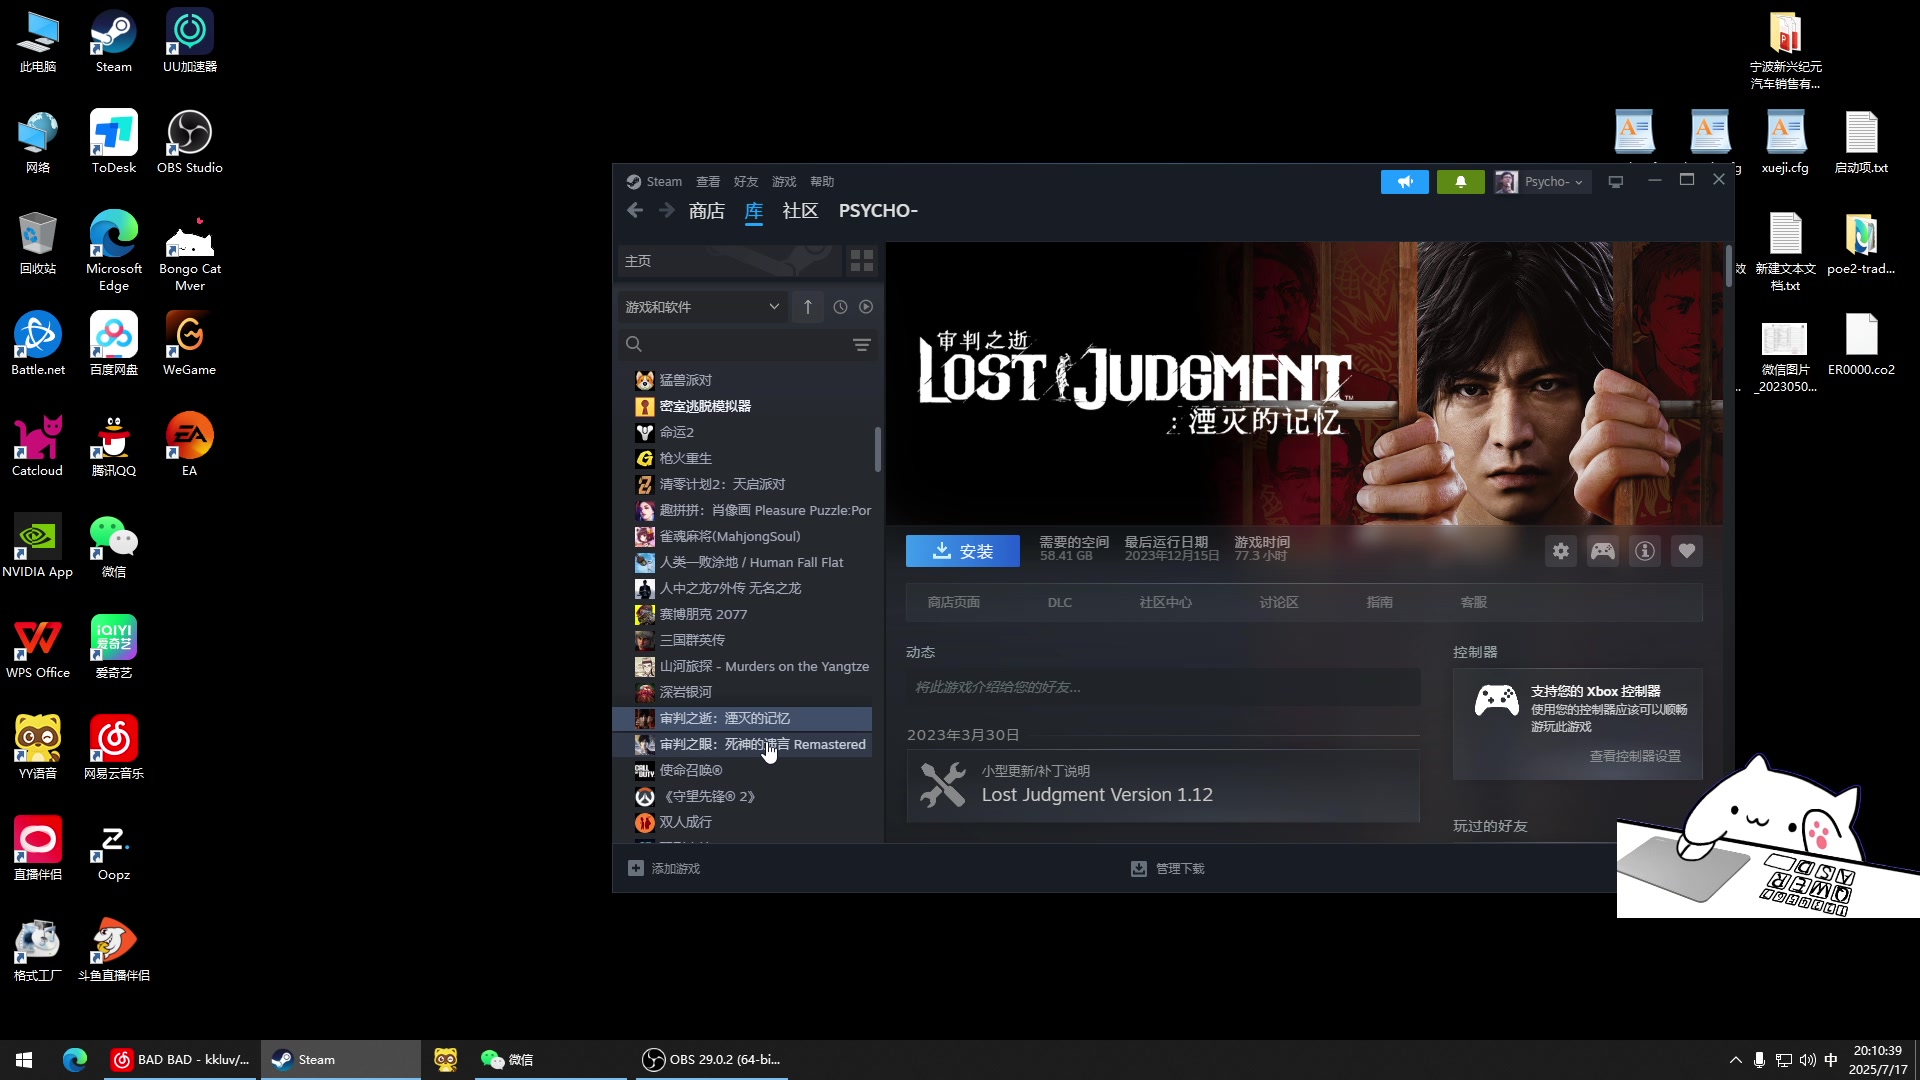Select 《守望先锋® 2》 in the library

click(x=742, y=796)
